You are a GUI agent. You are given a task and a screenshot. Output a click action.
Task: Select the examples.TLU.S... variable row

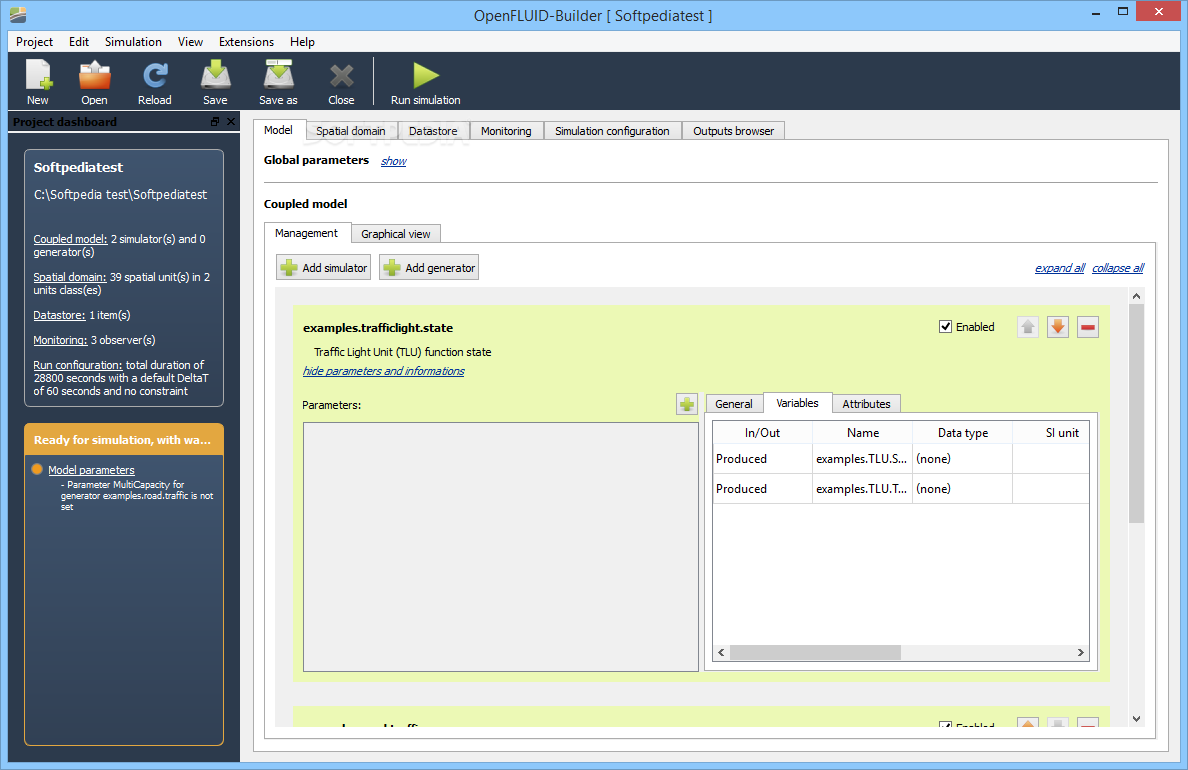click(901, 459)
